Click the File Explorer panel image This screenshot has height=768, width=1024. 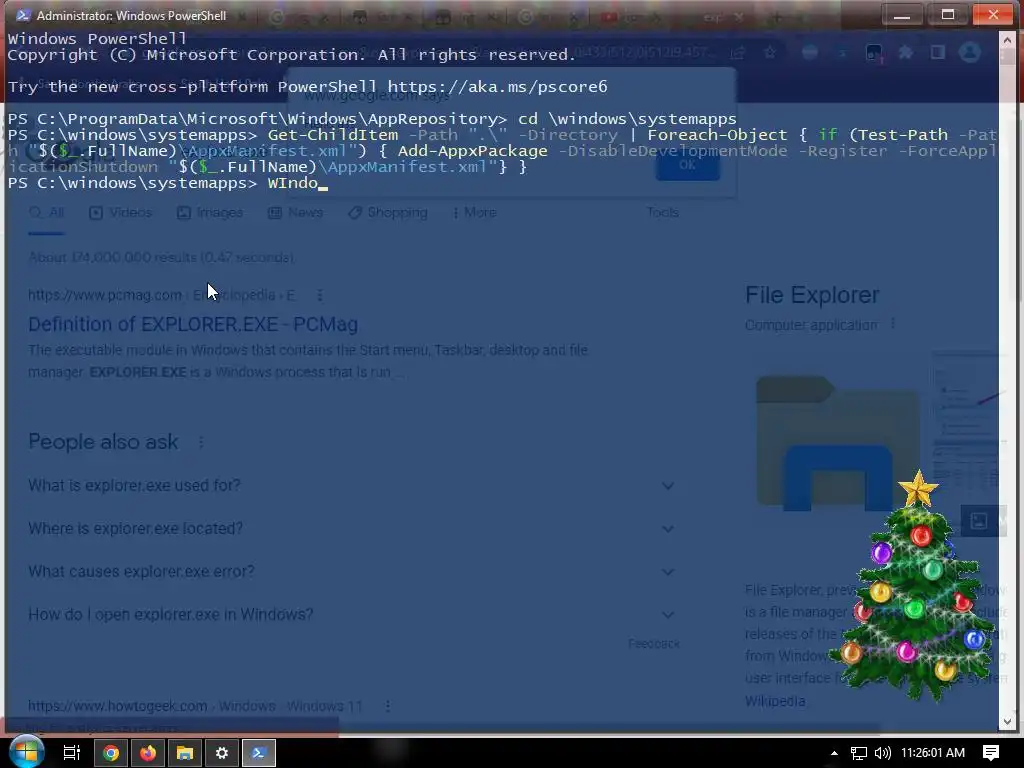(x=838, y=443)
